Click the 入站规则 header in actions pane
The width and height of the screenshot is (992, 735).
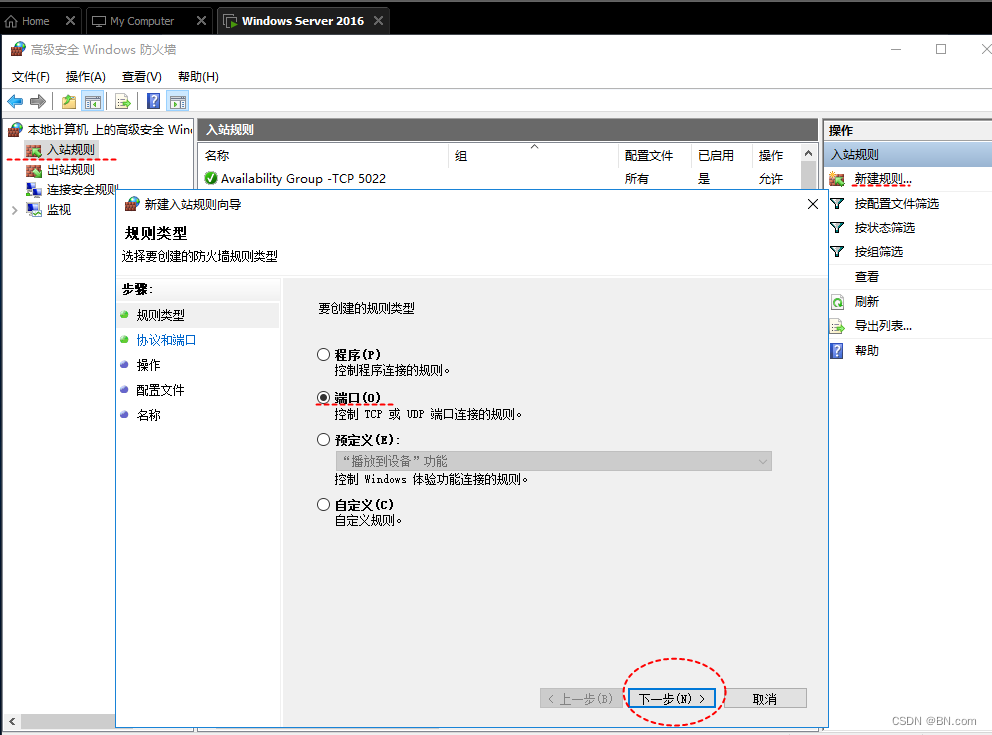pos(908,154)
